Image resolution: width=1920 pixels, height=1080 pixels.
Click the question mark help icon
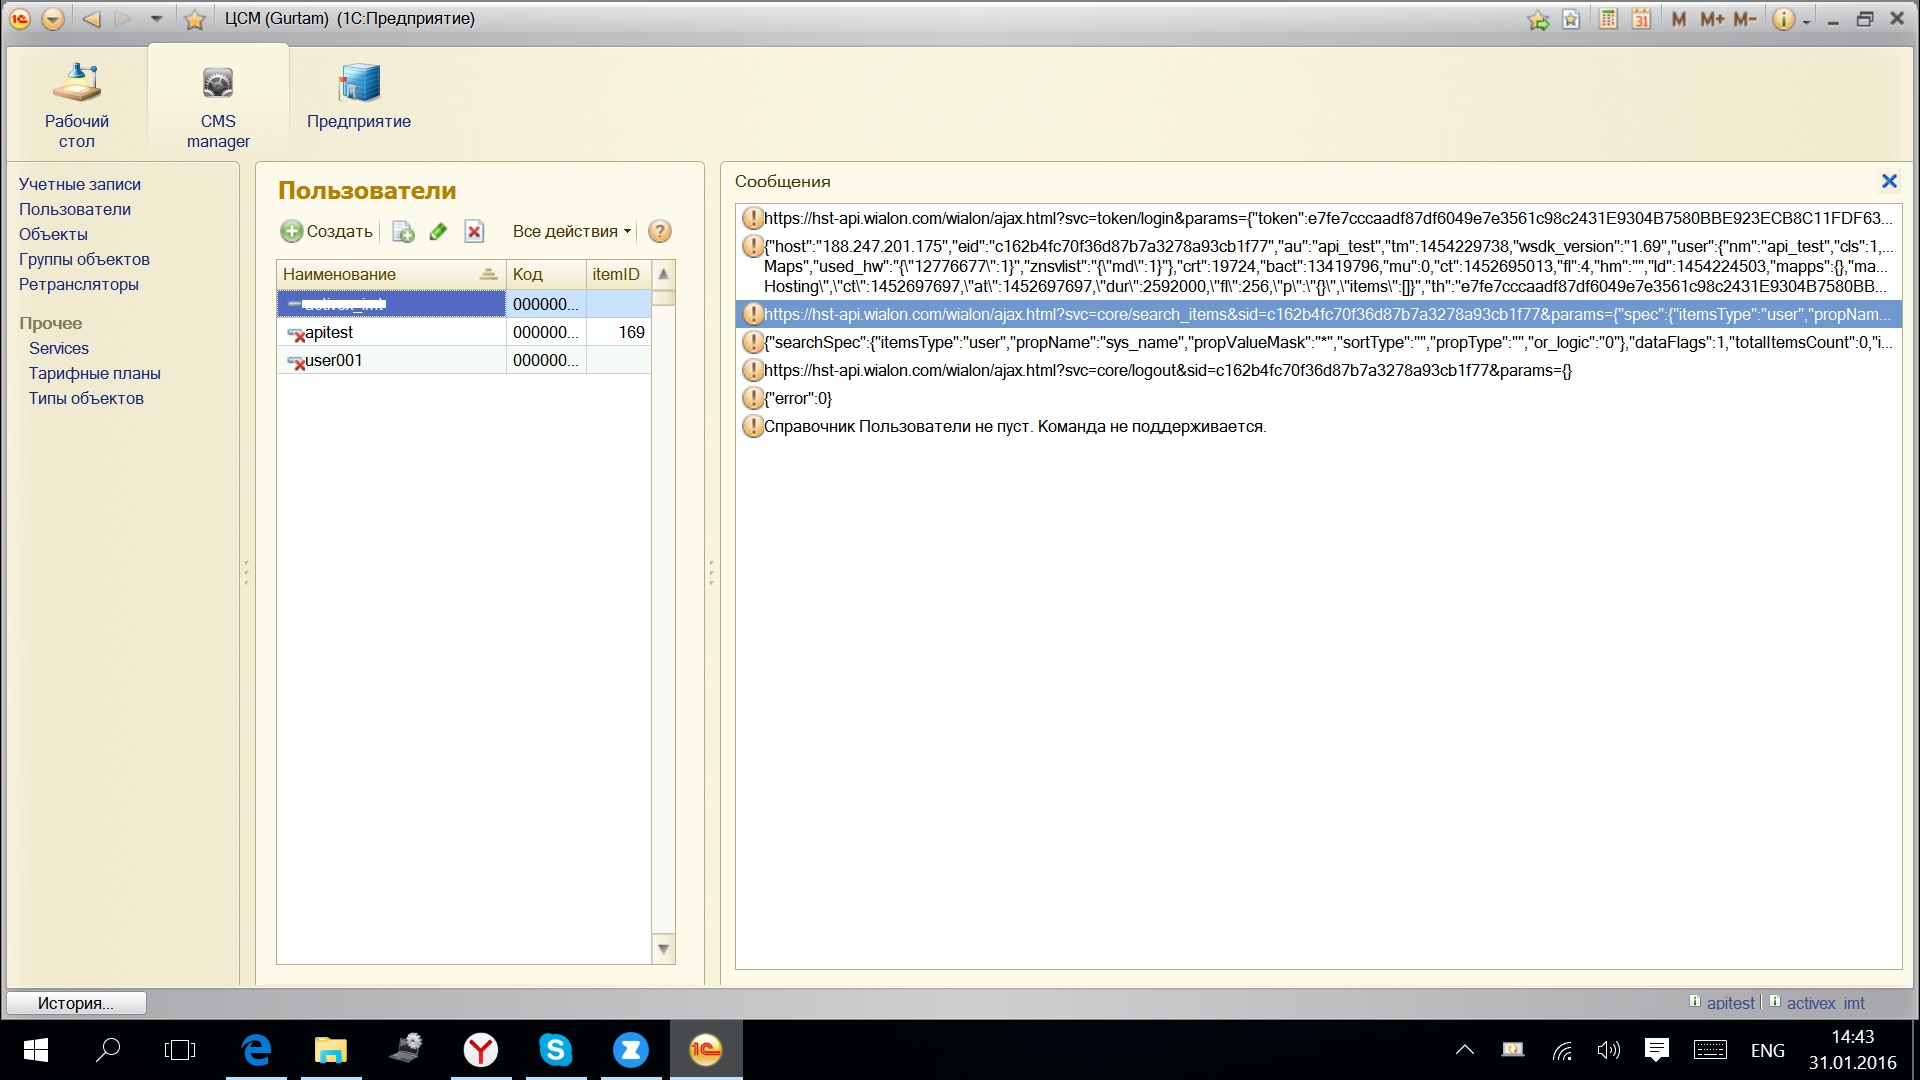coord(659,232)
